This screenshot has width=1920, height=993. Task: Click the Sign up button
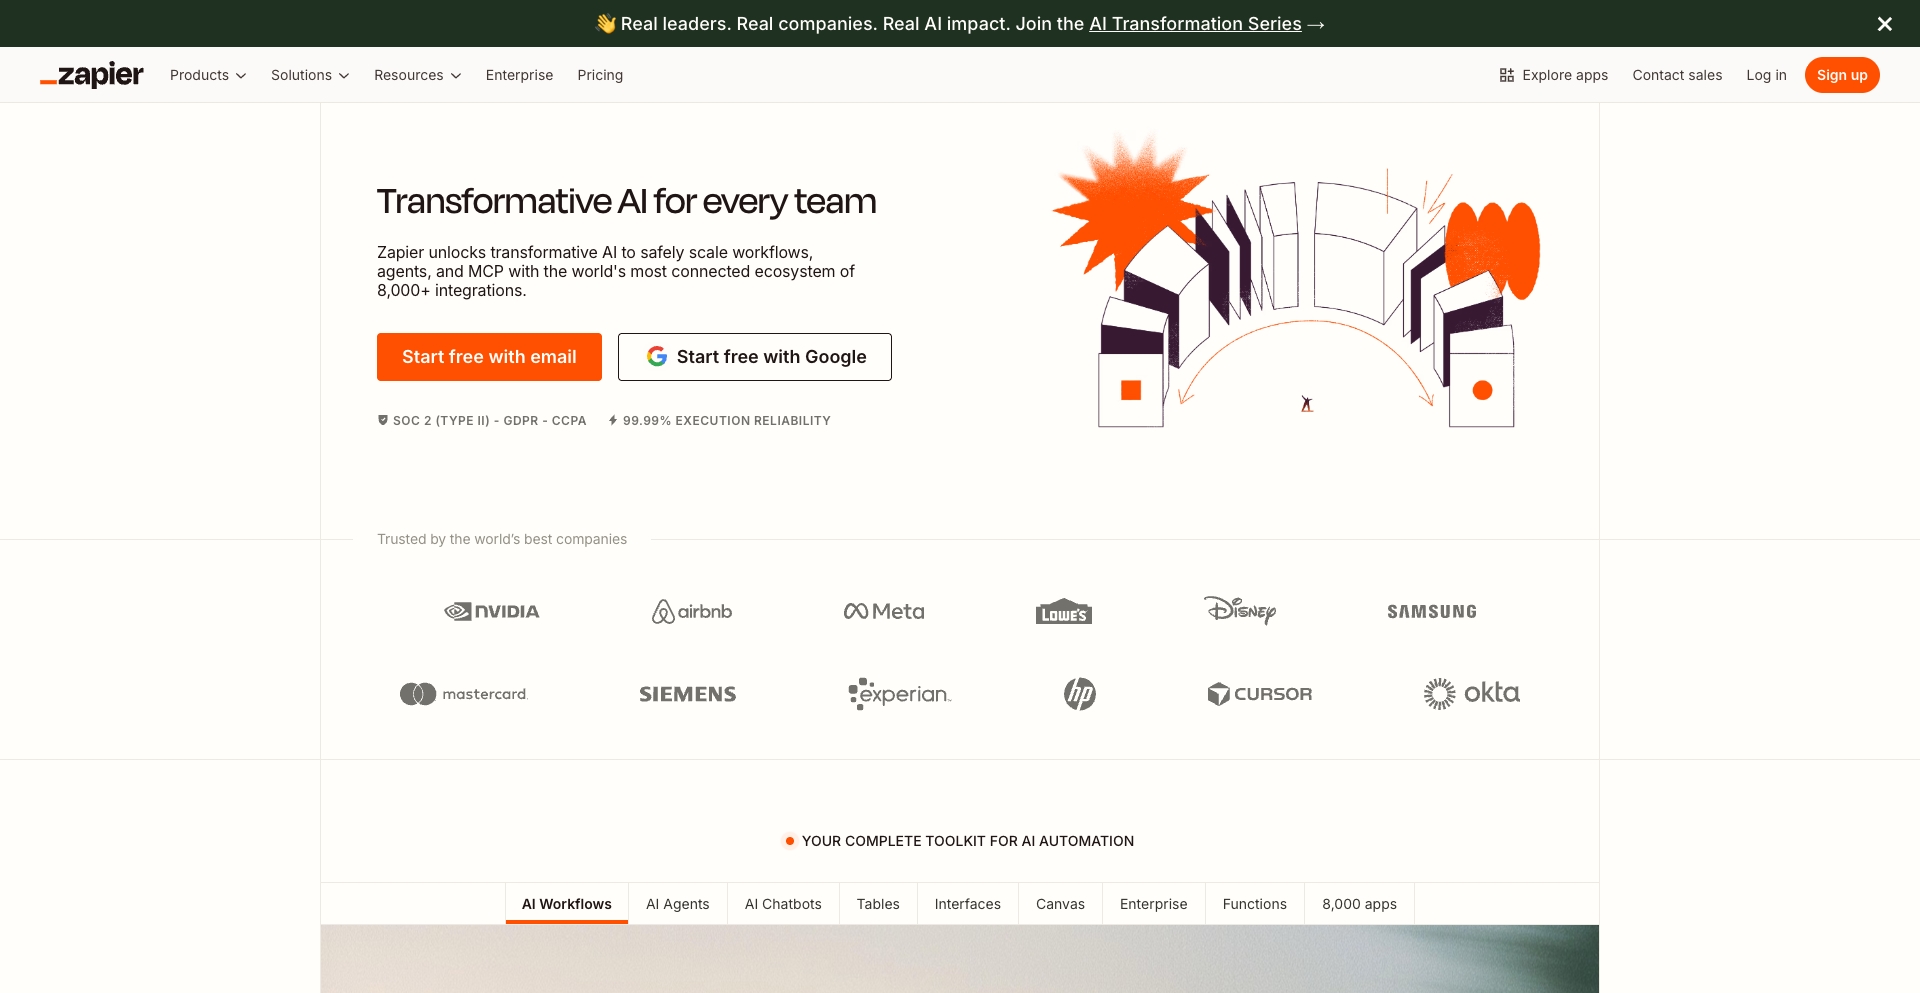(x=1842, y=75)
